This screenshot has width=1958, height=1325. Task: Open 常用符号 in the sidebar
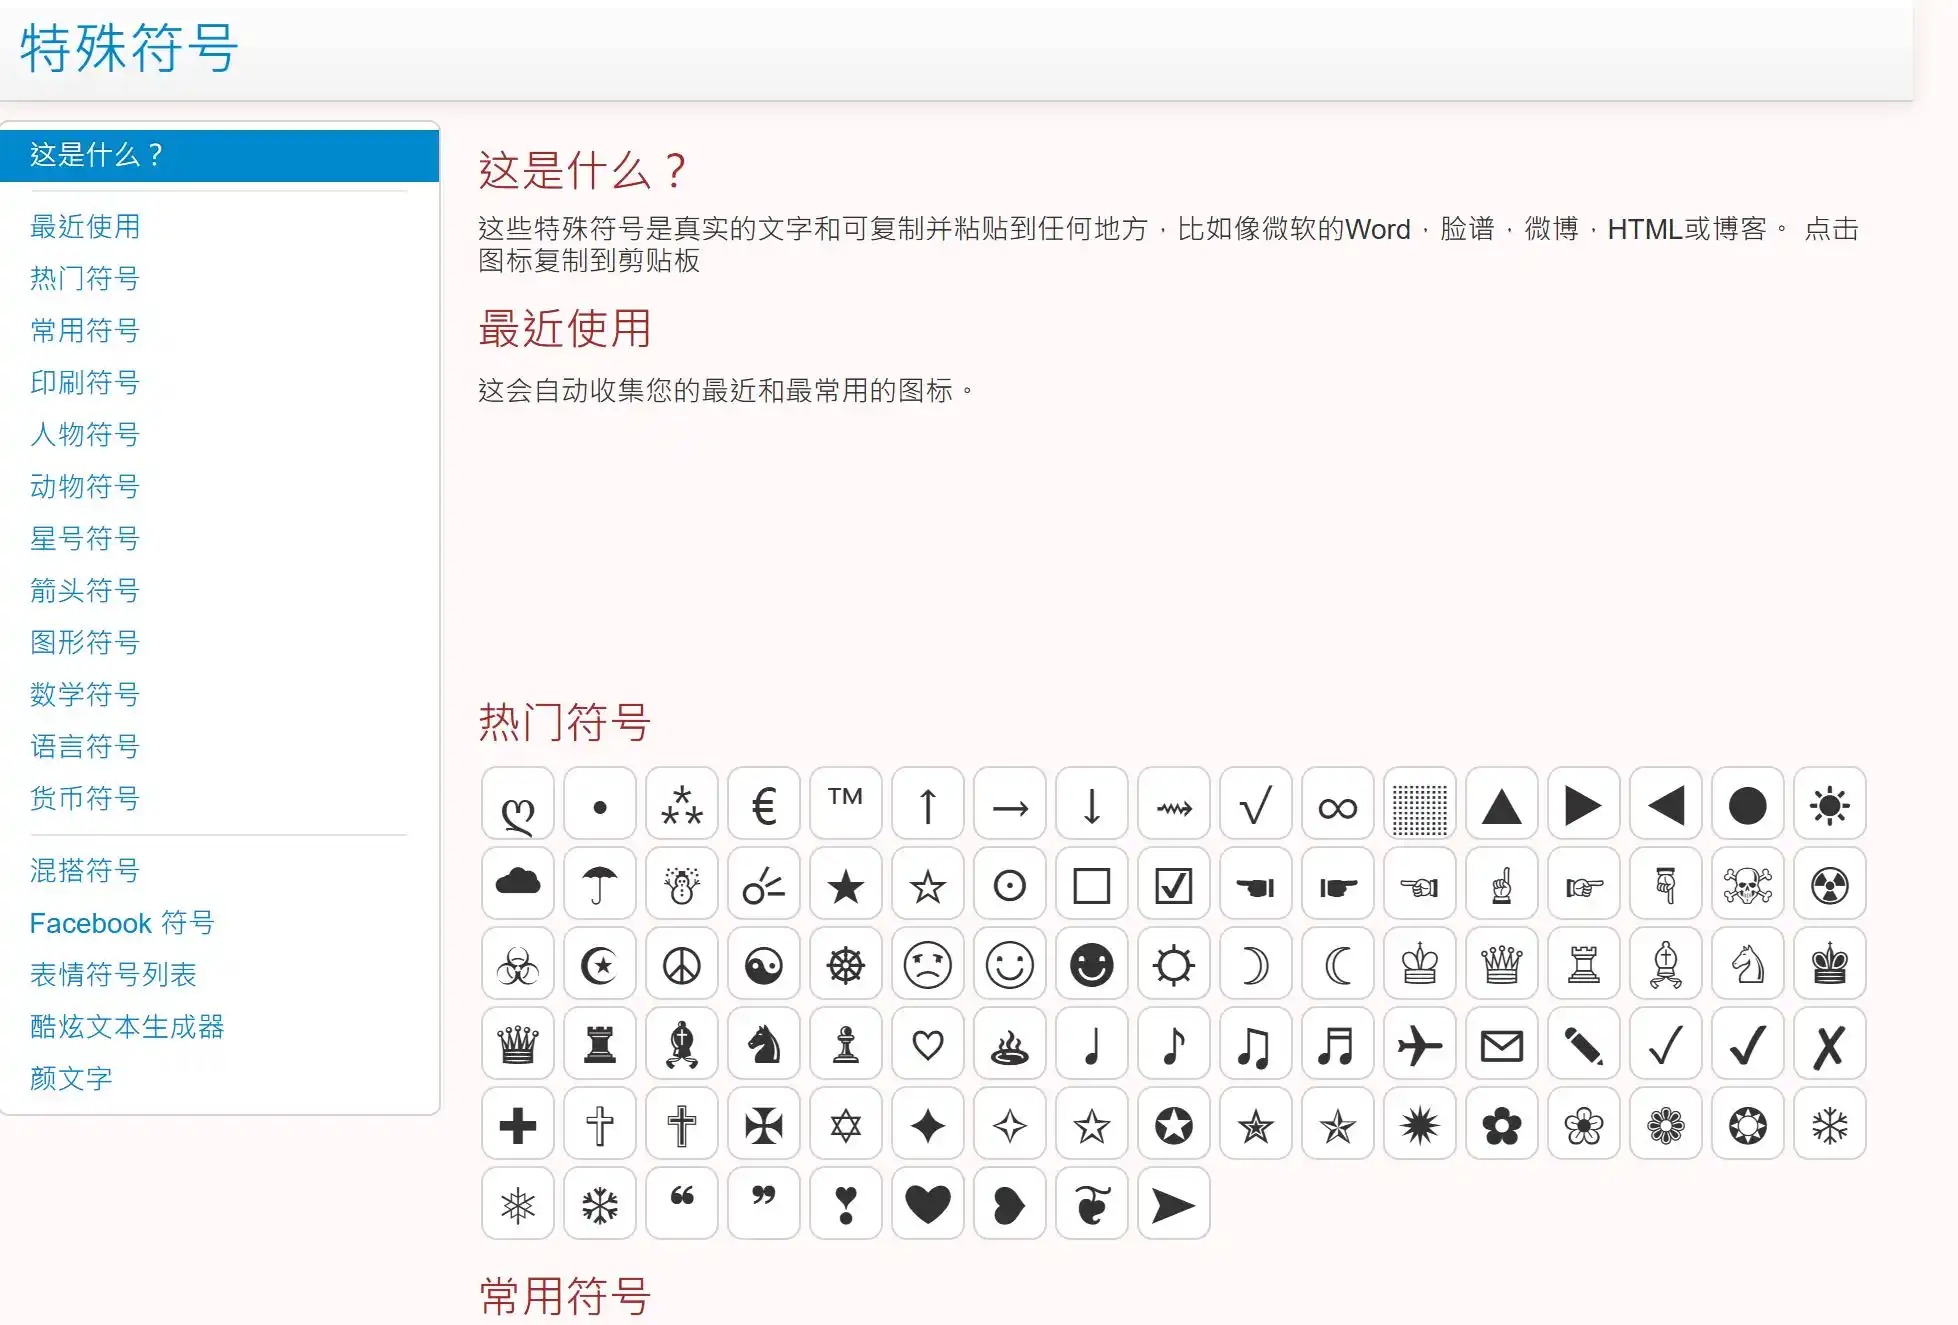(x=85, y=331)
